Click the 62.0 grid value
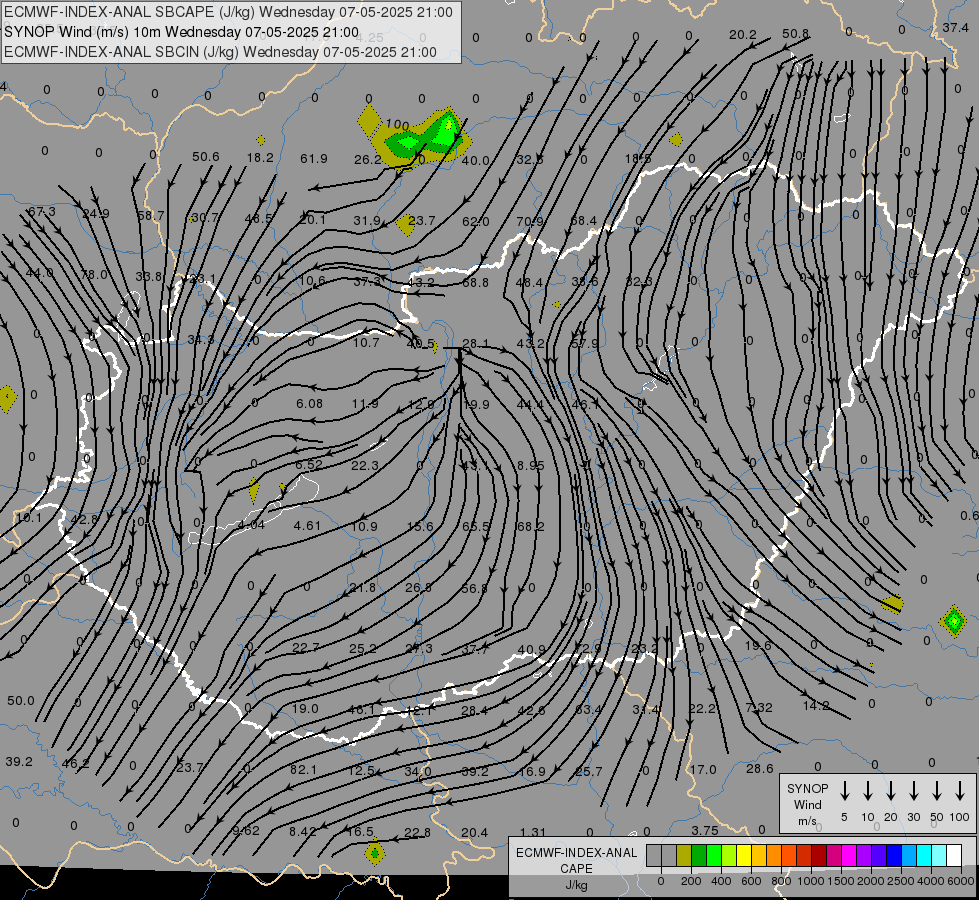979x900 pixels. (476, 221)
